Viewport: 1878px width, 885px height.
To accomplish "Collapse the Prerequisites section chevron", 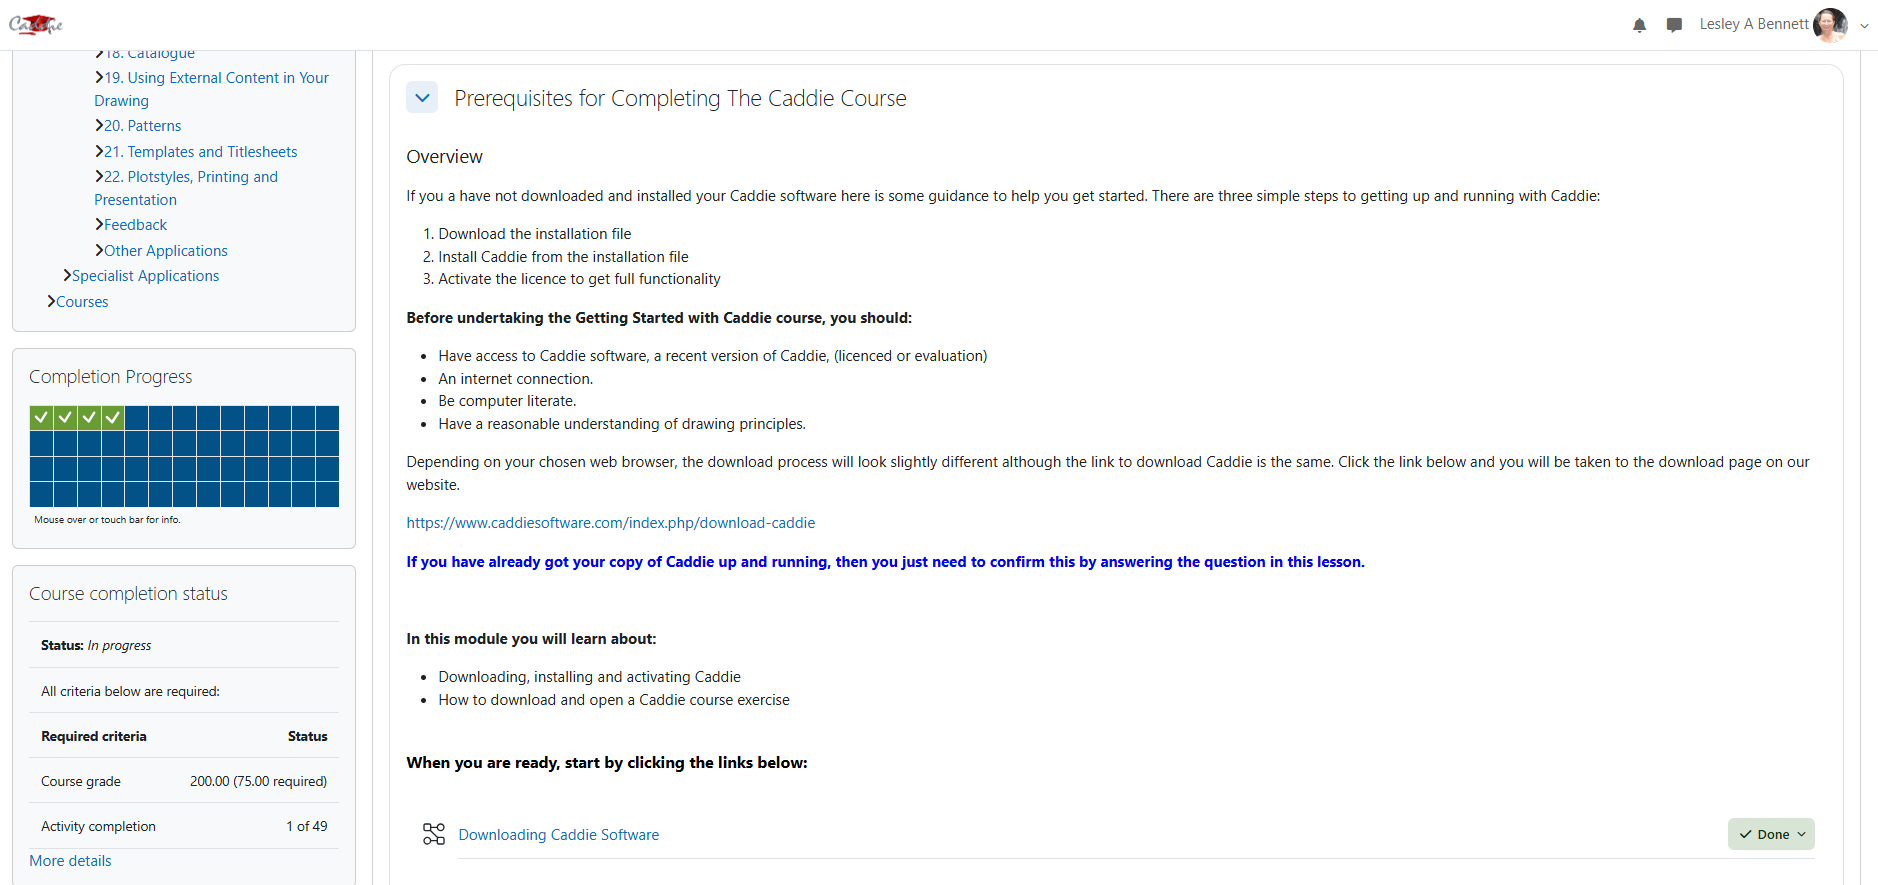I will tap(422, 98).
